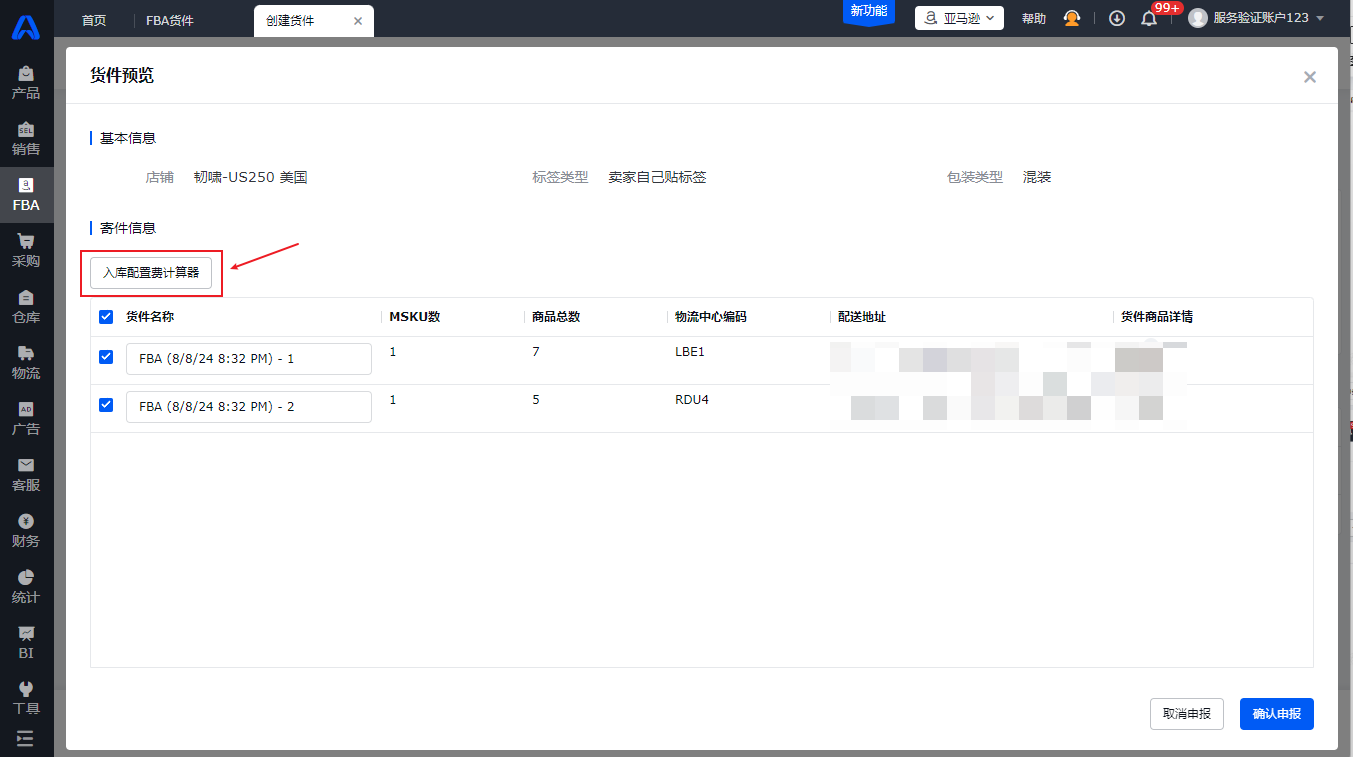Edit shipment name field ending in - 2
The width and height of the screenshot is (1353, 757).
click(x=249, y=407)
